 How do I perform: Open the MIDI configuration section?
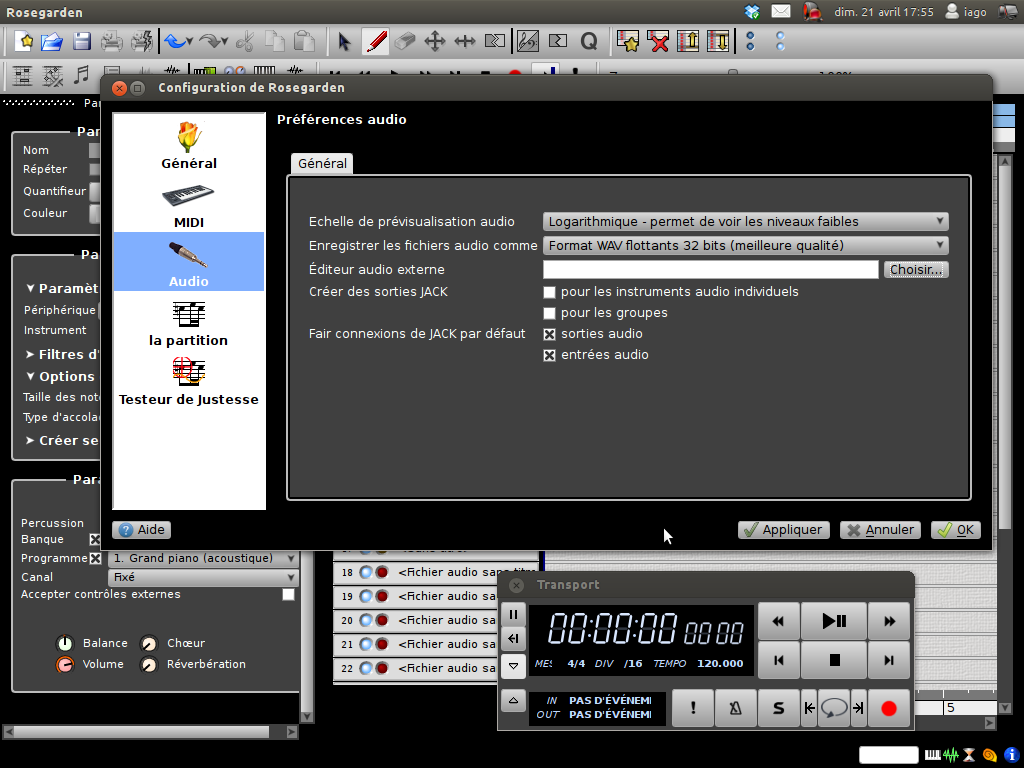point(189,206)
